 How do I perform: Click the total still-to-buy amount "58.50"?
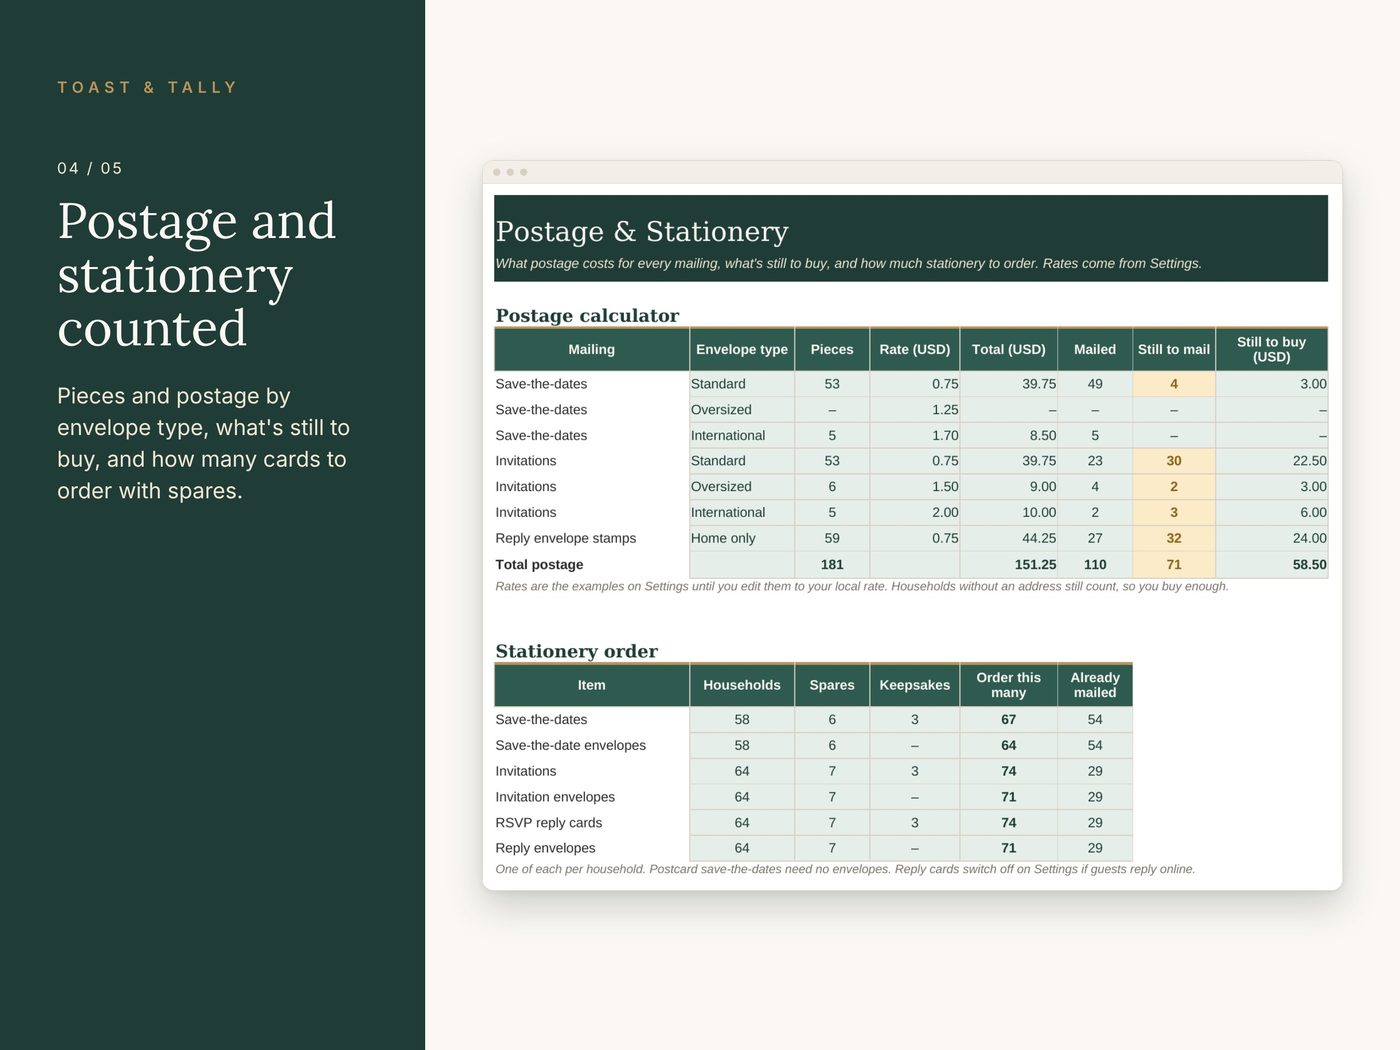(x=1272, y=564)
